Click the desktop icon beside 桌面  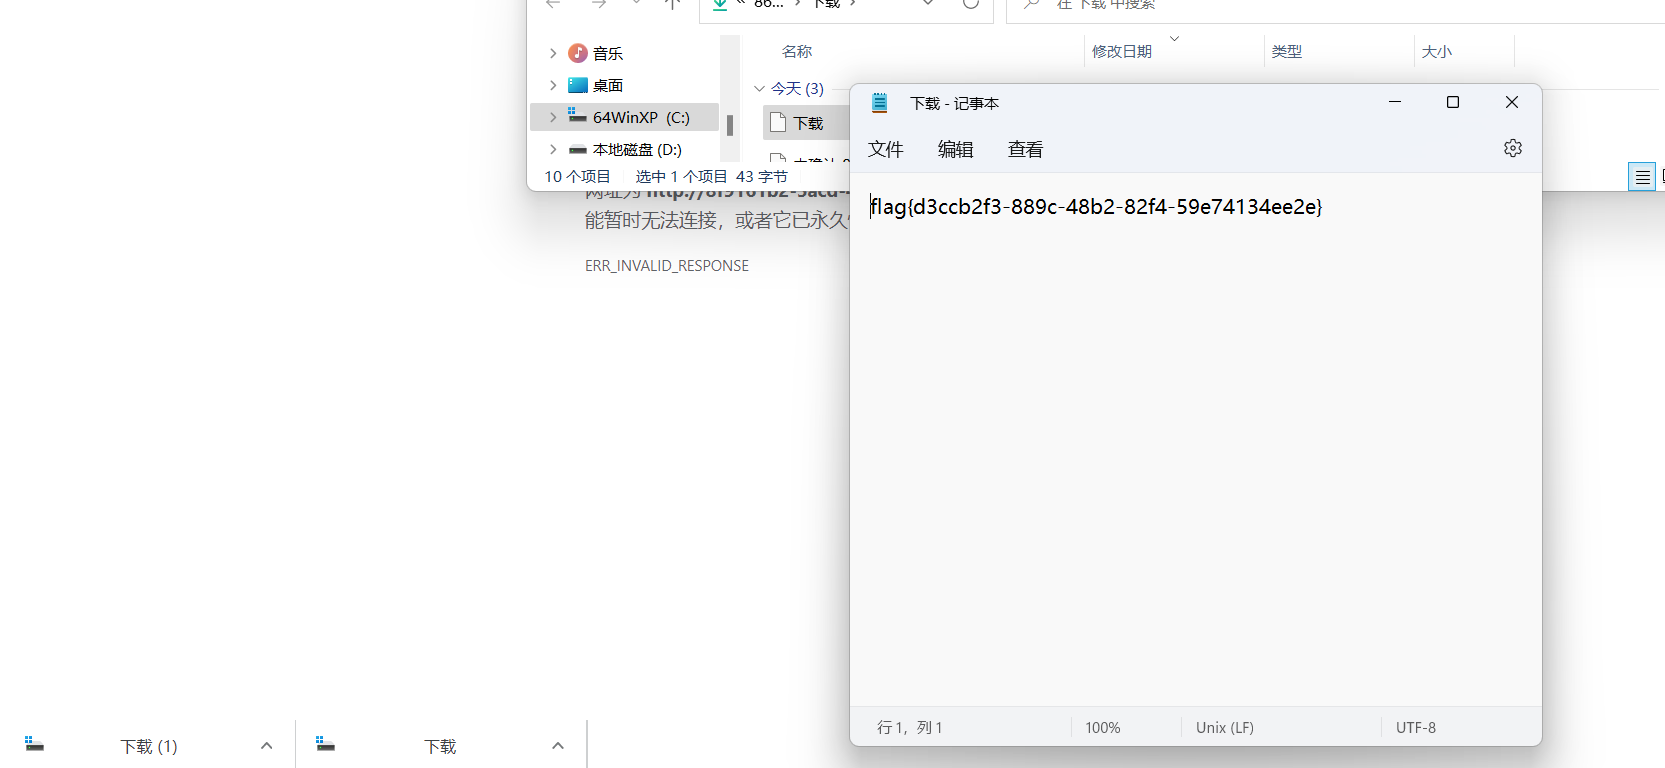click(578, 85)
